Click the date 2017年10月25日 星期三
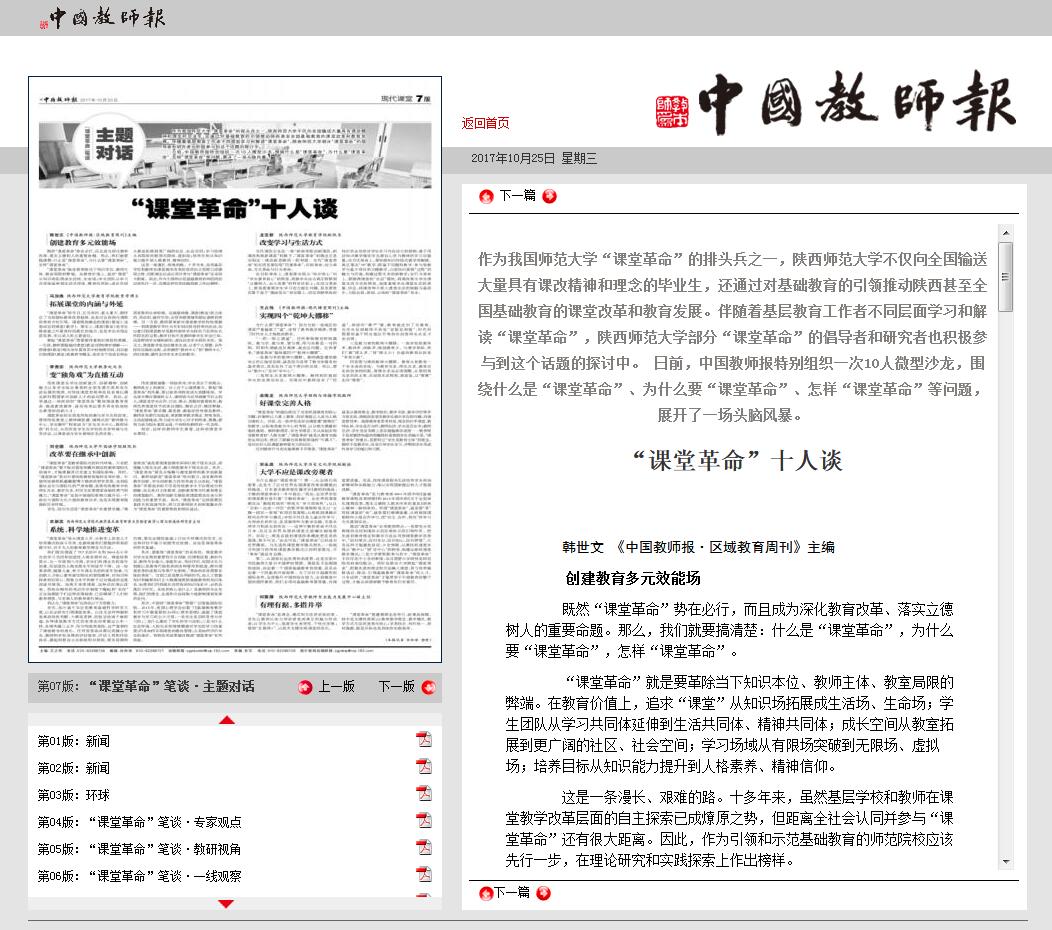 [x=534, y=158]
